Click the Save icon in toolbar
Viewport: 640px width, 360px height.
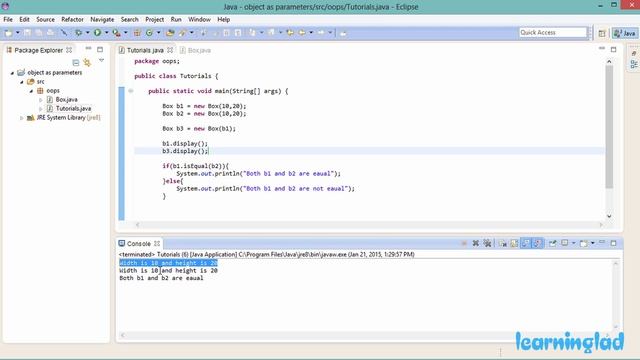click(27, 33)
